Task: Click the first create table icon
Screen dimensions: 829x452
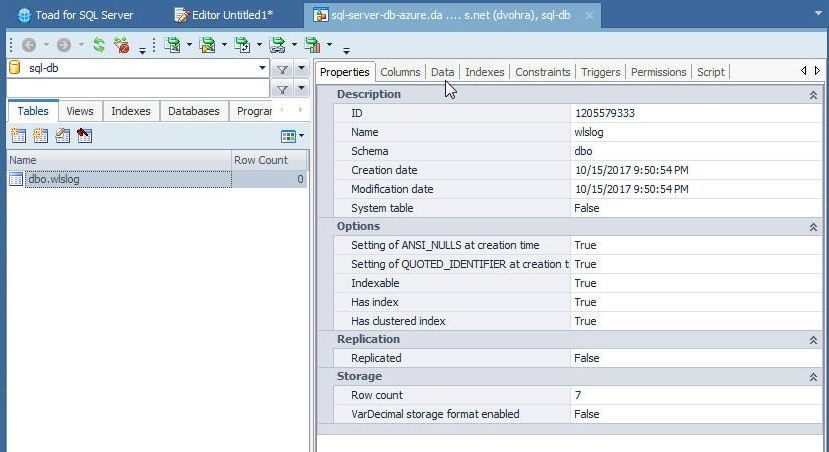Action: coord(19,136)
